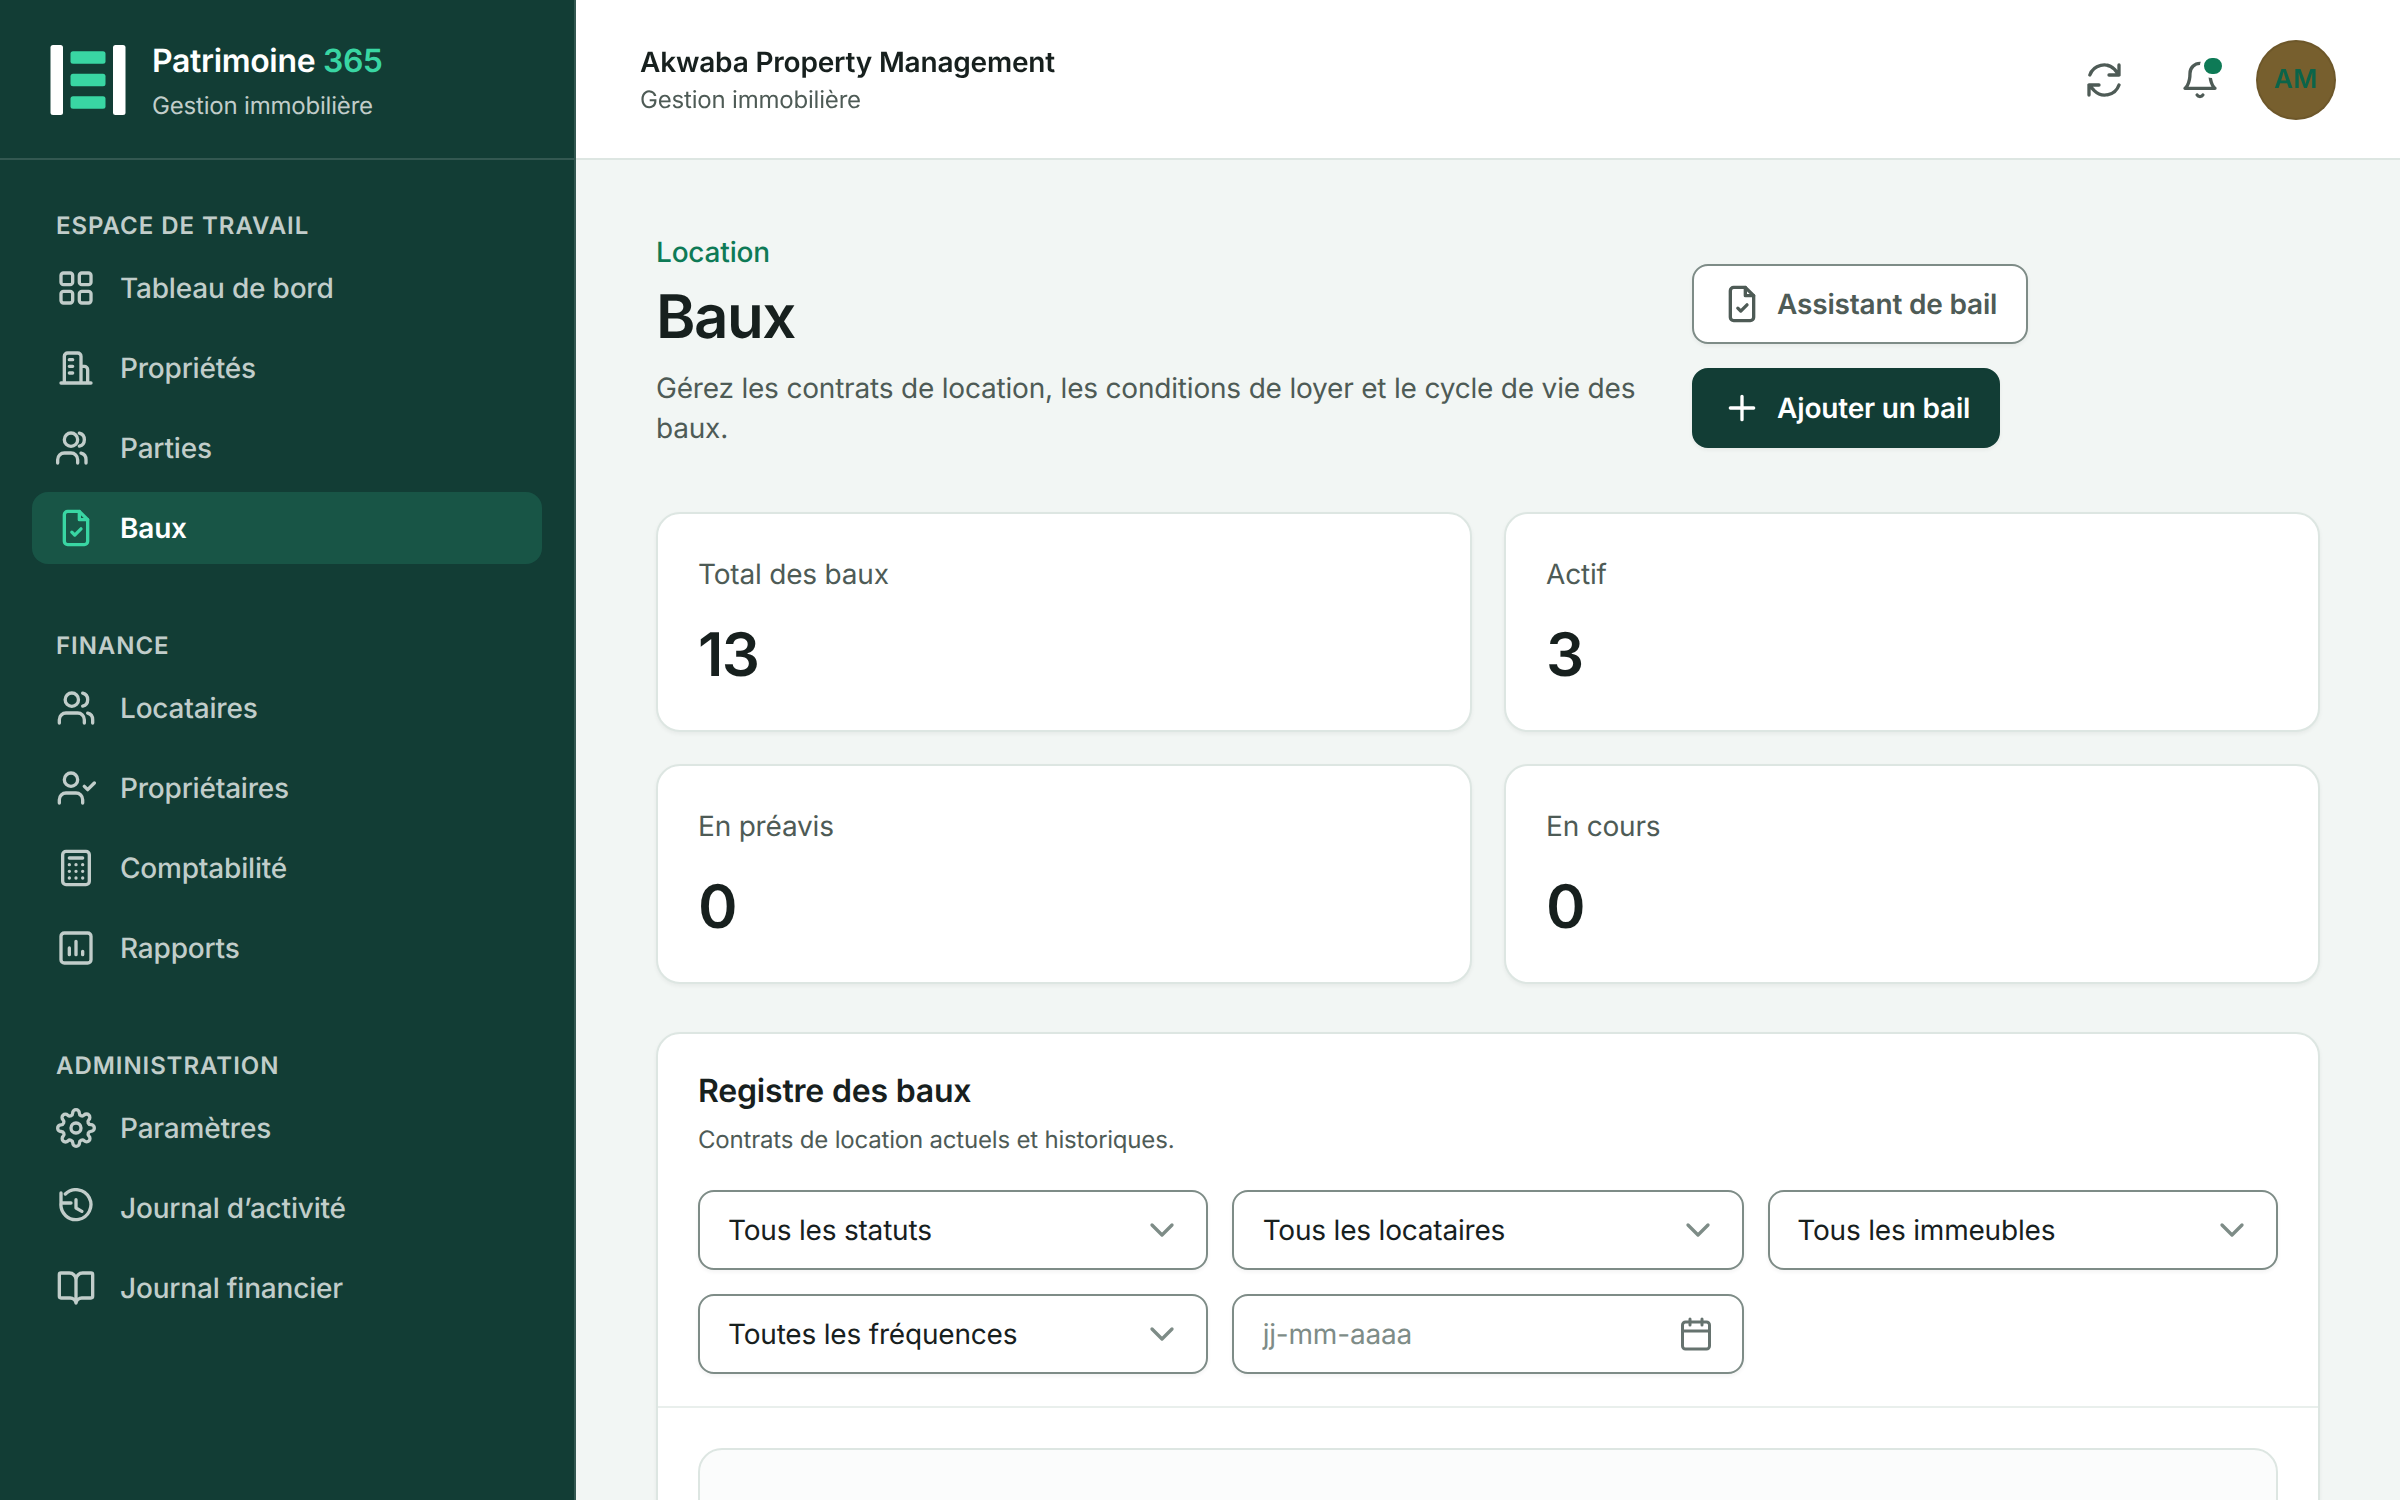Open the Toutes les fréquences dropdown
2400x1500 pixels.
952,1334
